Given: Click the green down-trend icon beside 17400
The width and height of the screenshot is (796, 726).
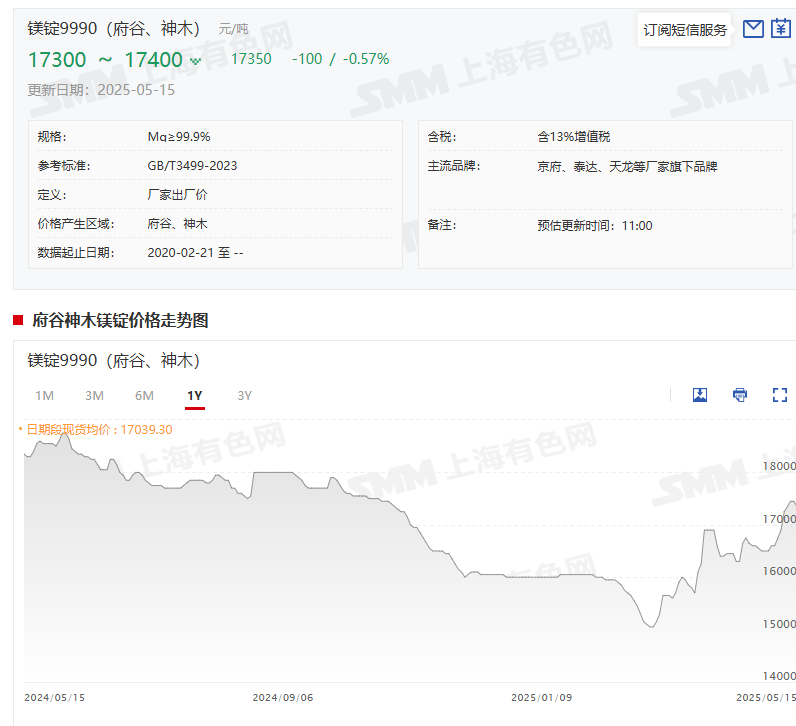Looking at the screenshot, I should pos(195,61).
